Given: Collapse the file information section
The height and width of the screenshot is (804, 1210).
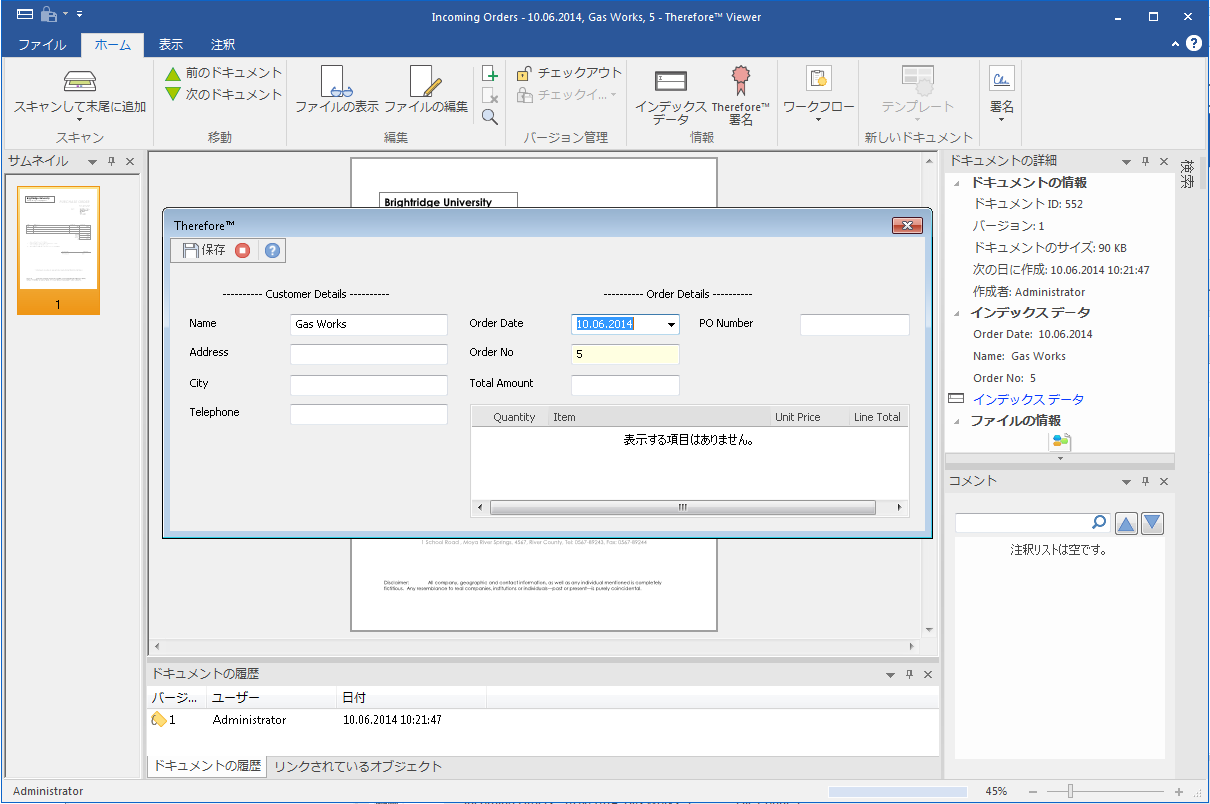Looking at the screenshot, I should coord(959,421).
